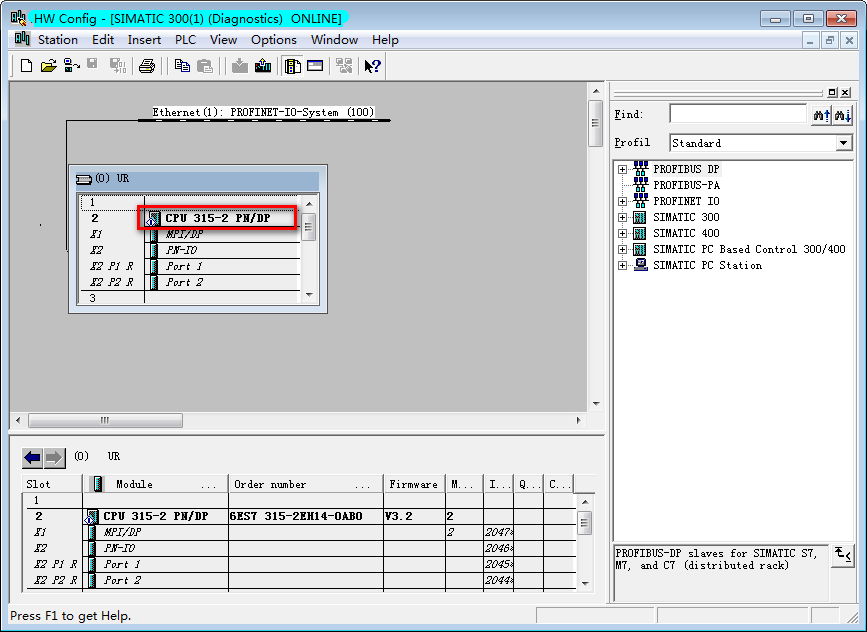Click the Order number column header

tap(306, 484)
